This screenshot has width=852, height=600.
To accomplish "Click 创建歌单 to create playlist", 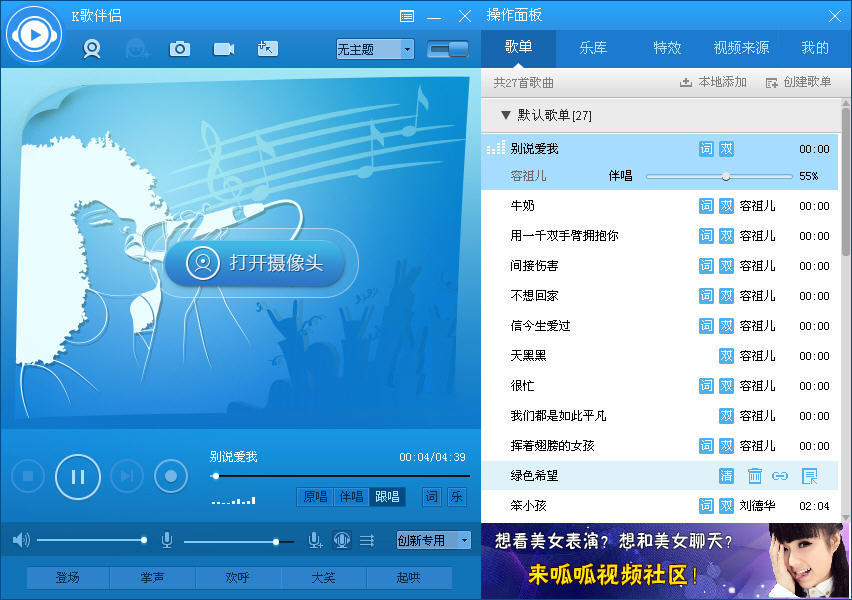I will point(798,82).
